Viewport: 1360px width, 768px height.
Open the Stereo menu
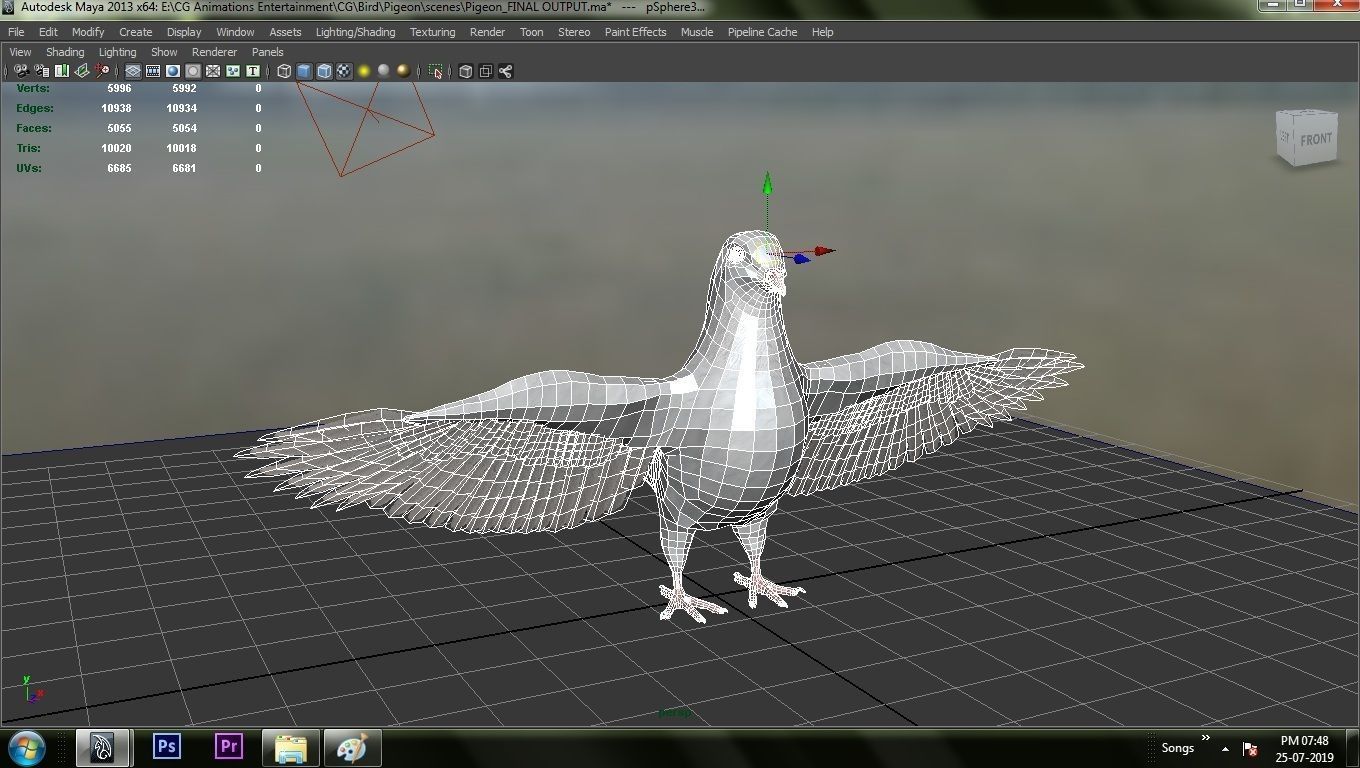click(x=574, y=32)
